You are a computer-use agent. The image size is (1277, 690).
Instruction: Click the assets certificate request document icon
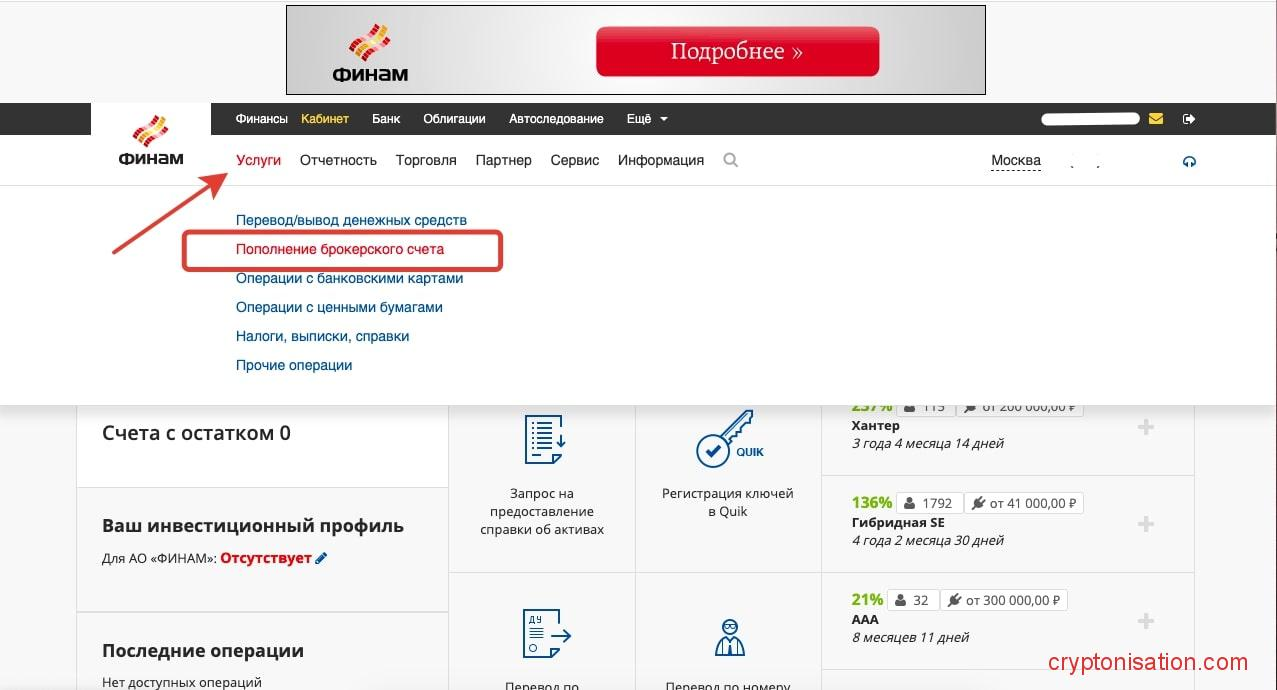click(541, 440)
